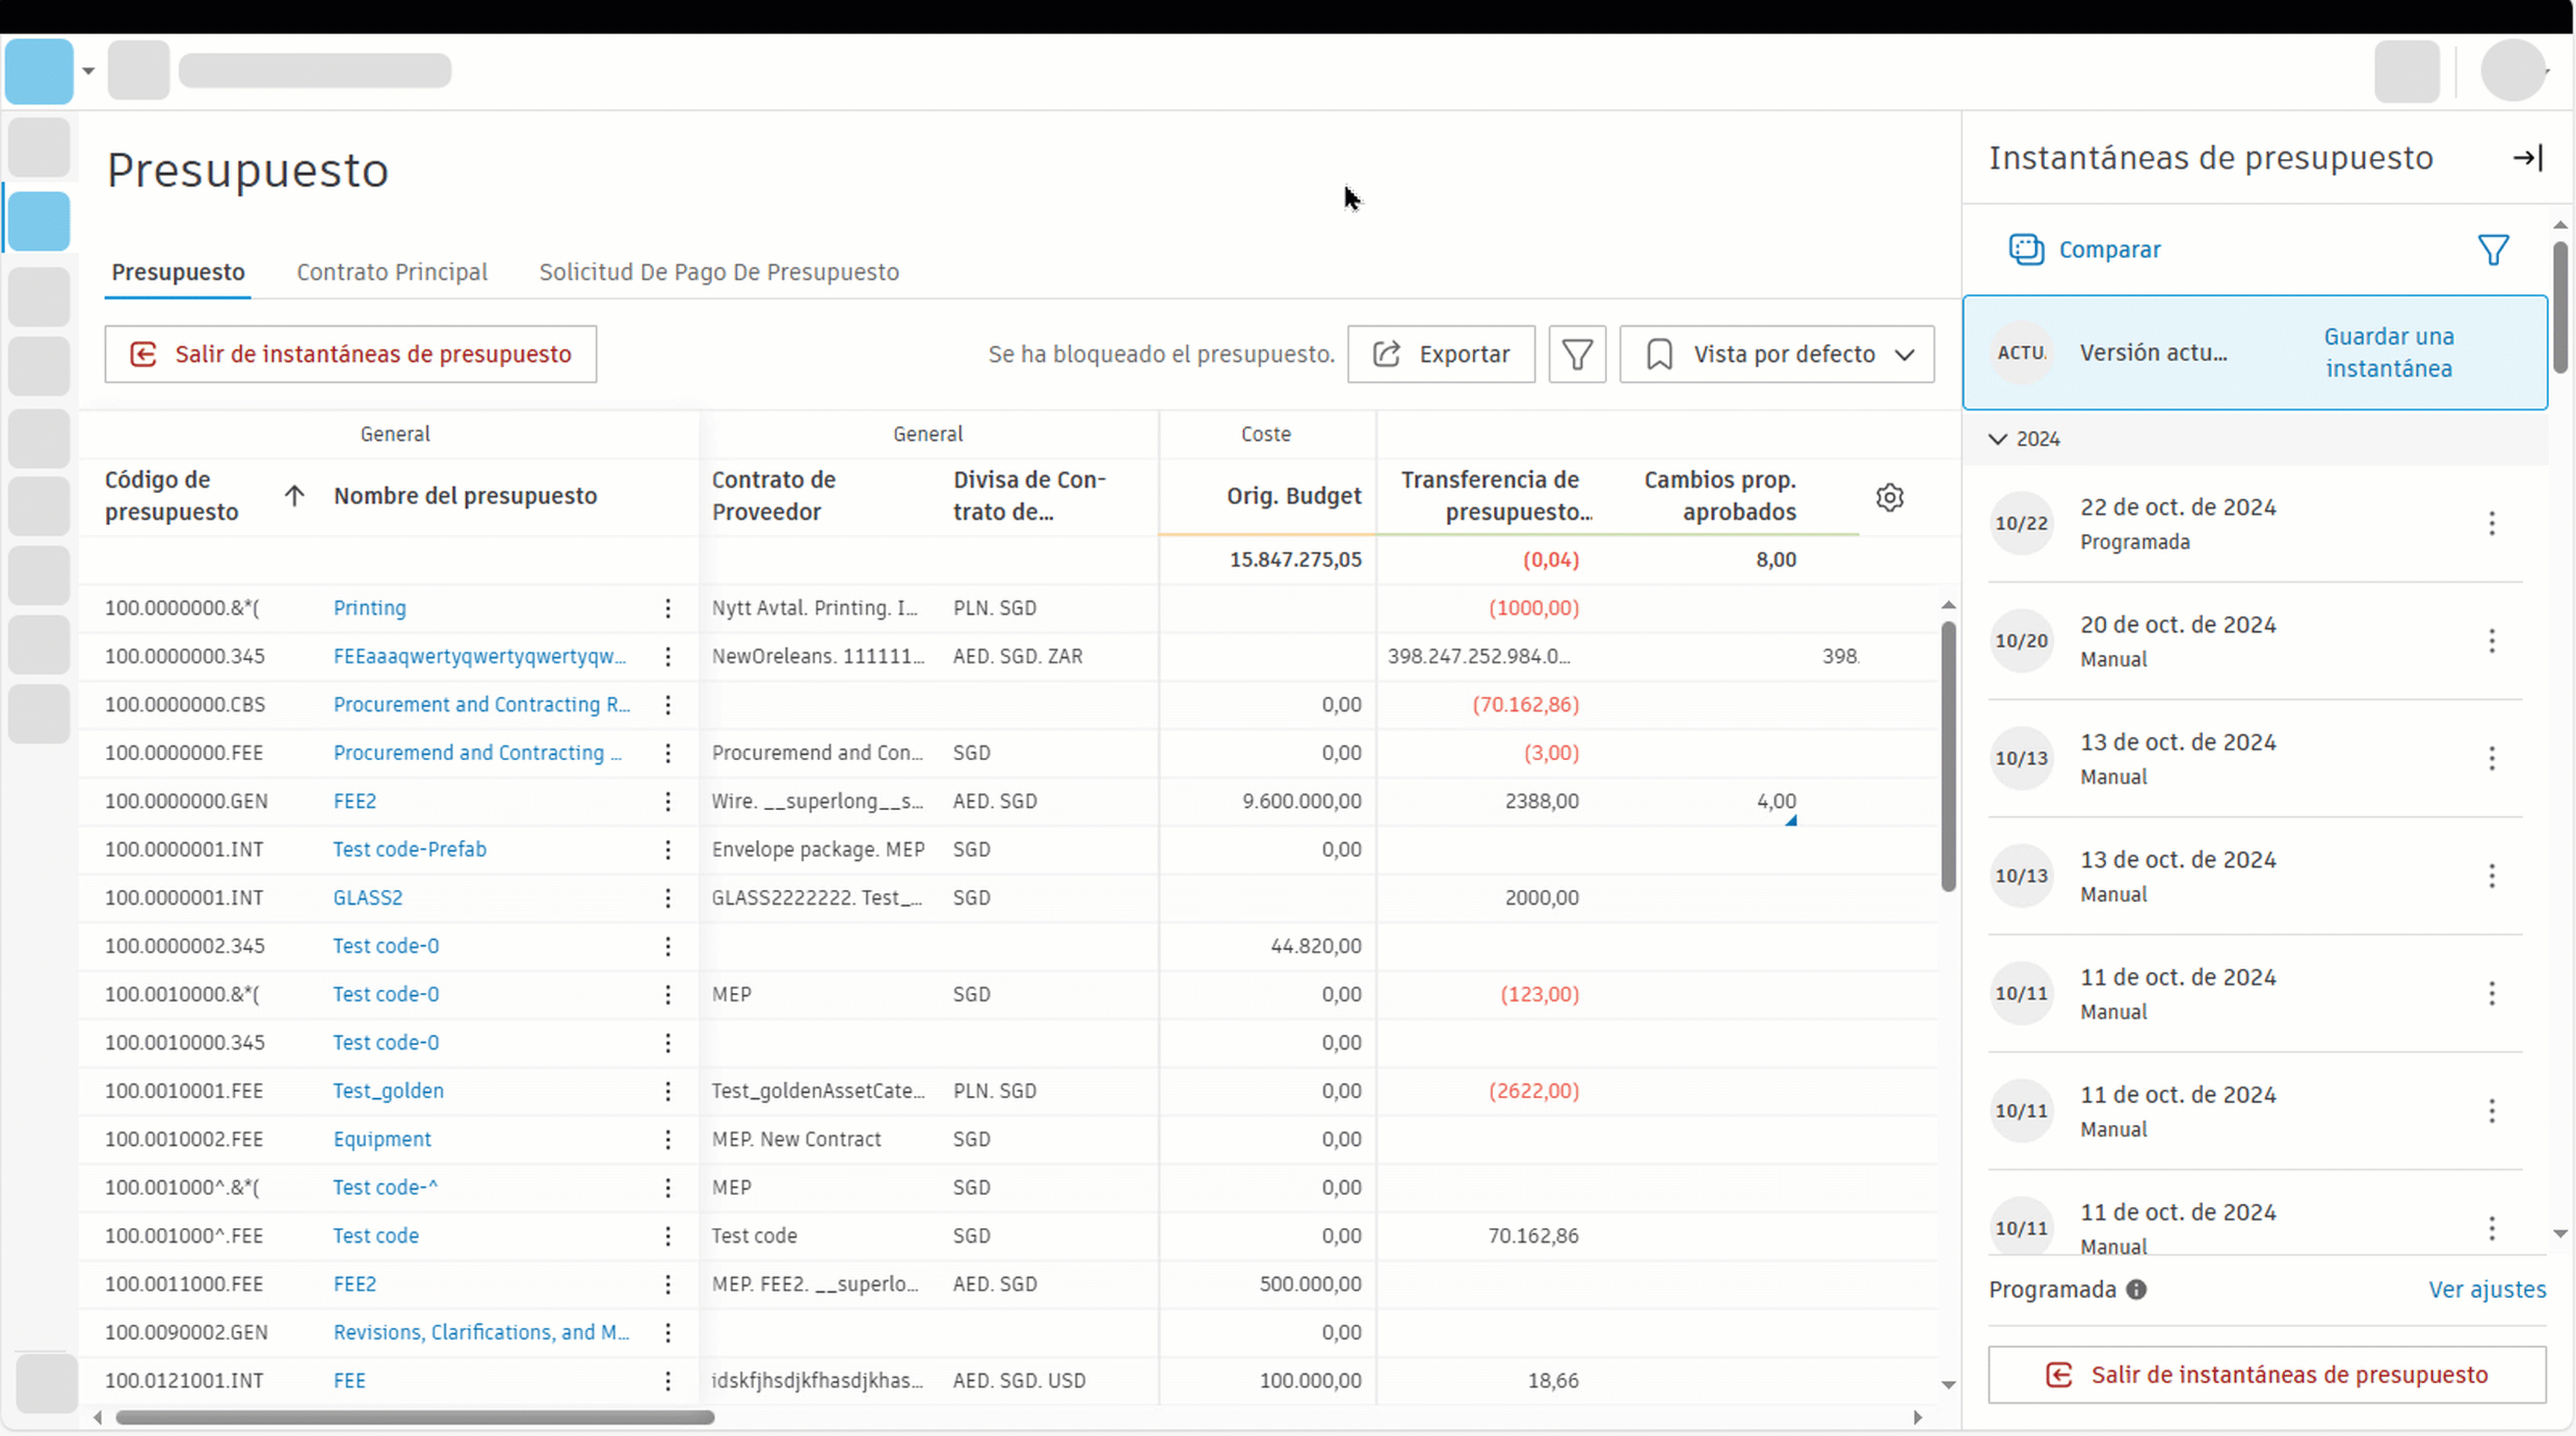Open Vista por defecto dropdown
2576x1436 pixels.
coord(1776,354)
